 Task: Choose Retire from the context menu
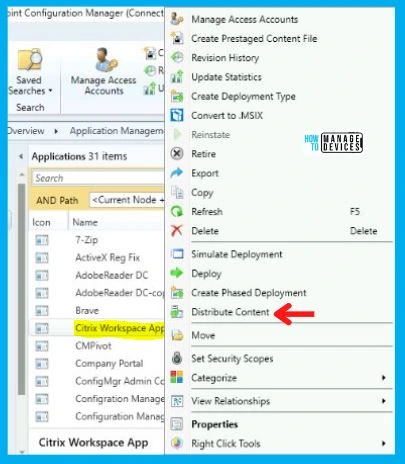(x=203, y=154)
